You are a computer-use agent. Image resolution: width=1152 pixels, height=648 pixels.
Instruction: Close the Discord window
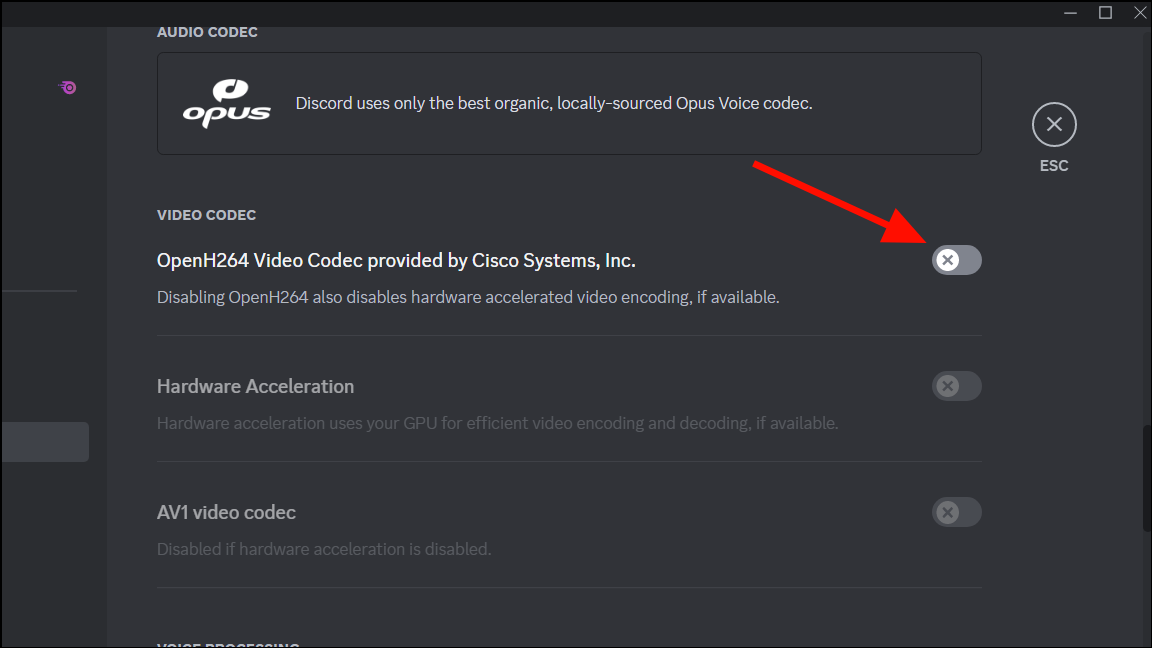tap(1140, 12)
